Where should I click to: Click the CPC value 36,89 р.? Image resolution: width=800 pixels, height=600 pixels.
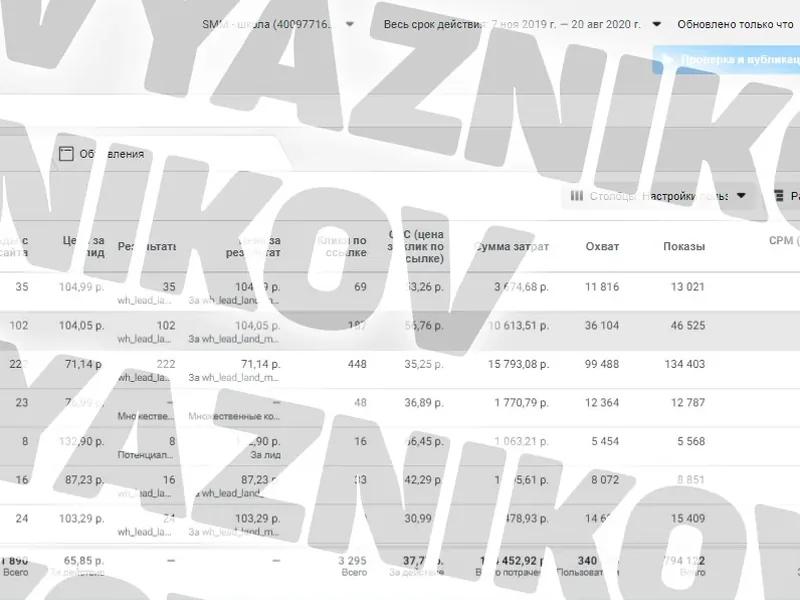click(423, 403)
